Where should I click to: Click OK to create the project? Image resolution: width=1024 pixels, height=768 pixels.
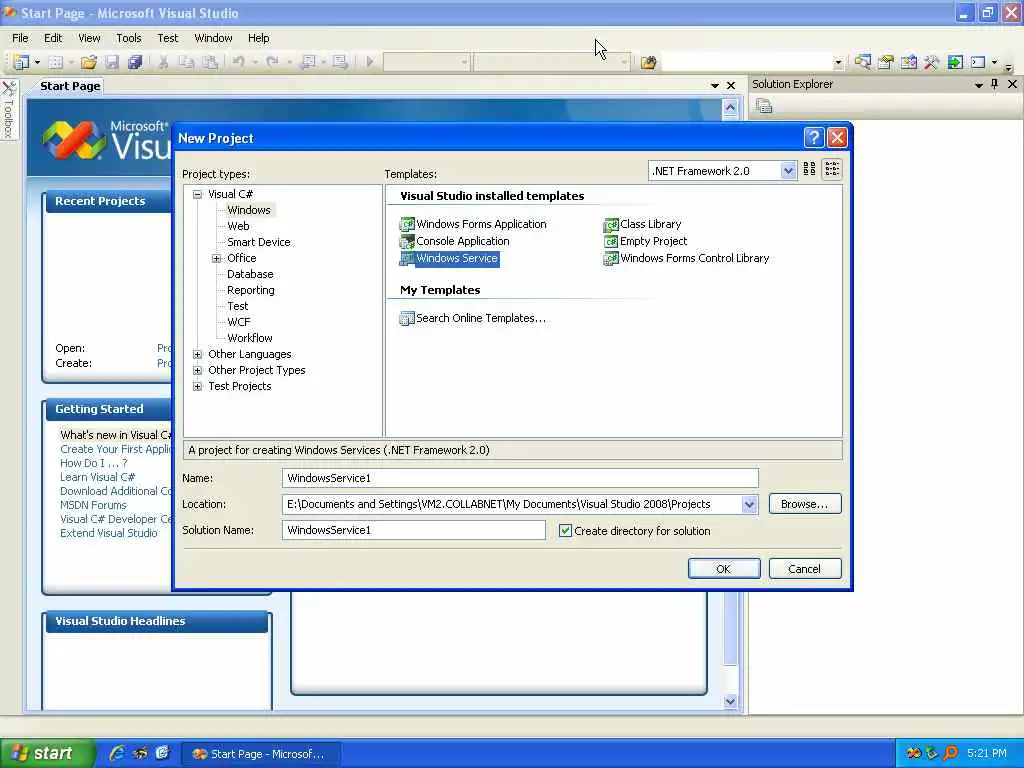[x=724, y=569]
